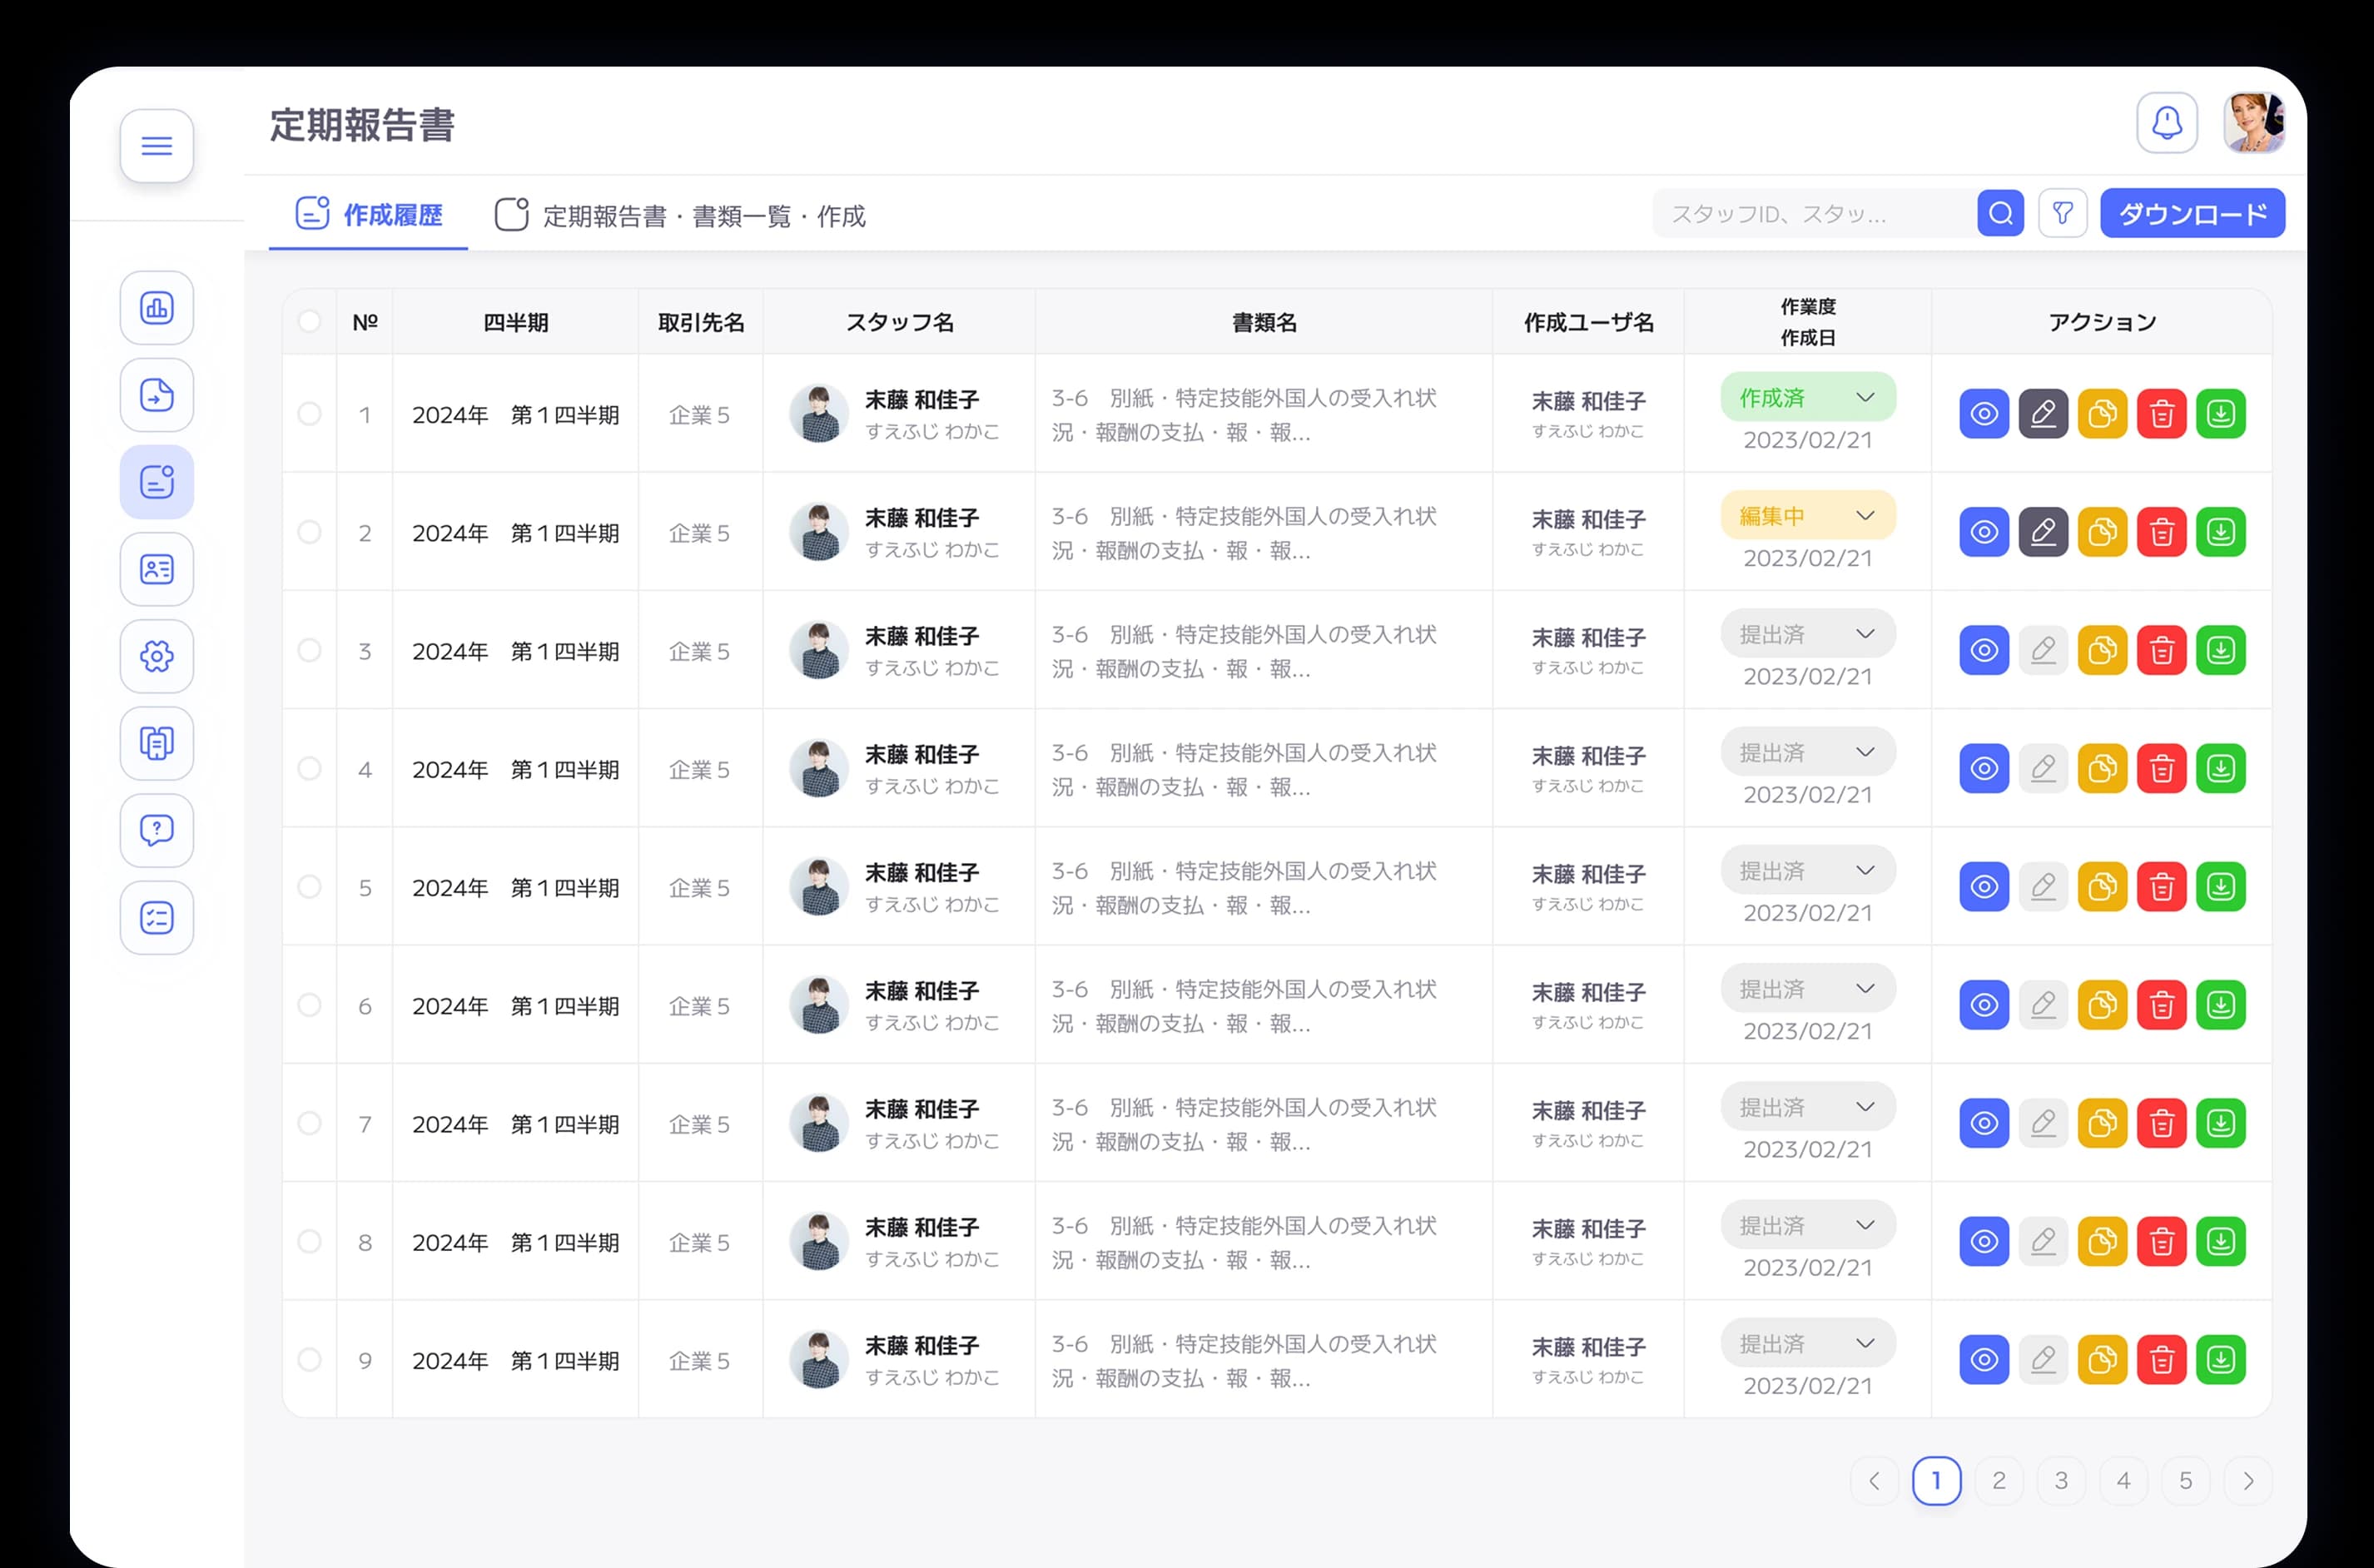
Task: Expand the 編集中 status dropdown in row 2
Action: pyautogui.click(x=1808, y=516)
